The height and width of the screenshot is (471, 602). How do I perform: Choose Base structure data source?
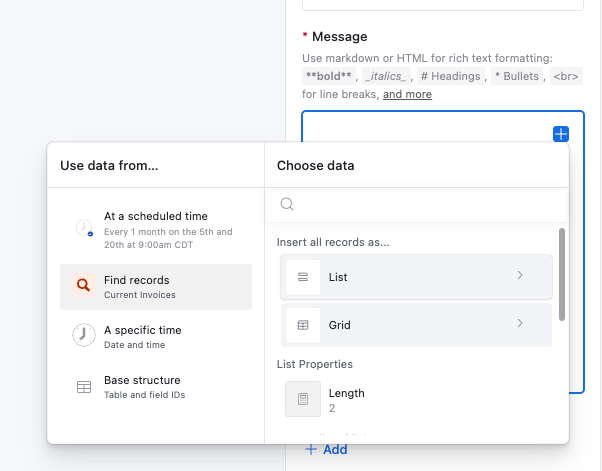(x=156, y=387)
